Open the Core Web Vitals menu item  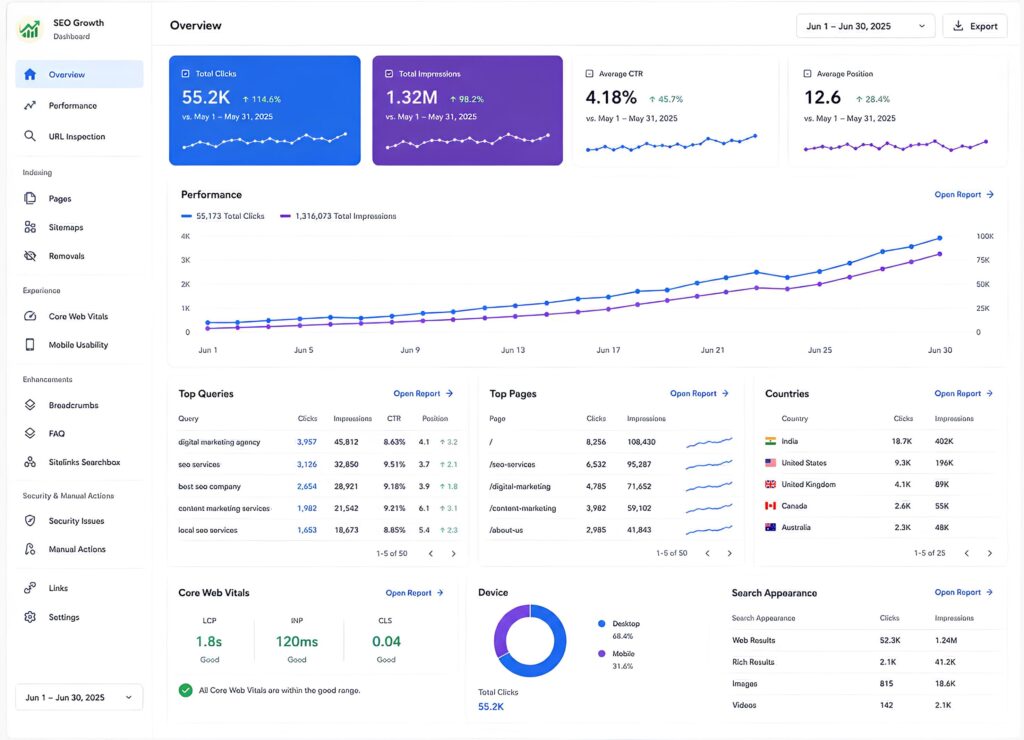click(79, 316)
